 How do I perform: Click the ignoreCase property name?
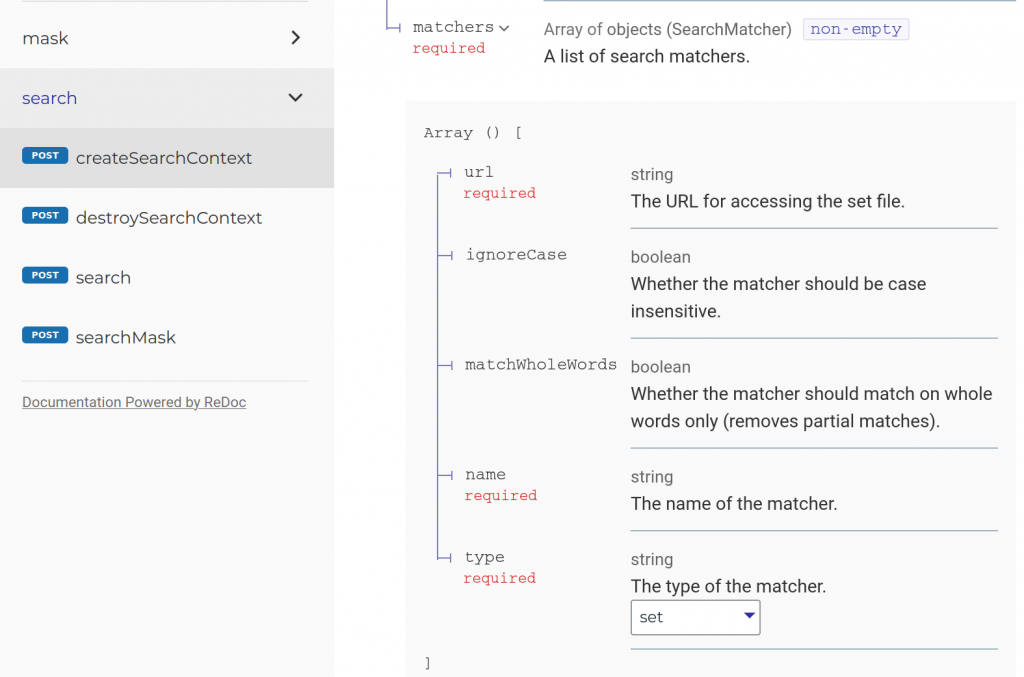[516, 255]
